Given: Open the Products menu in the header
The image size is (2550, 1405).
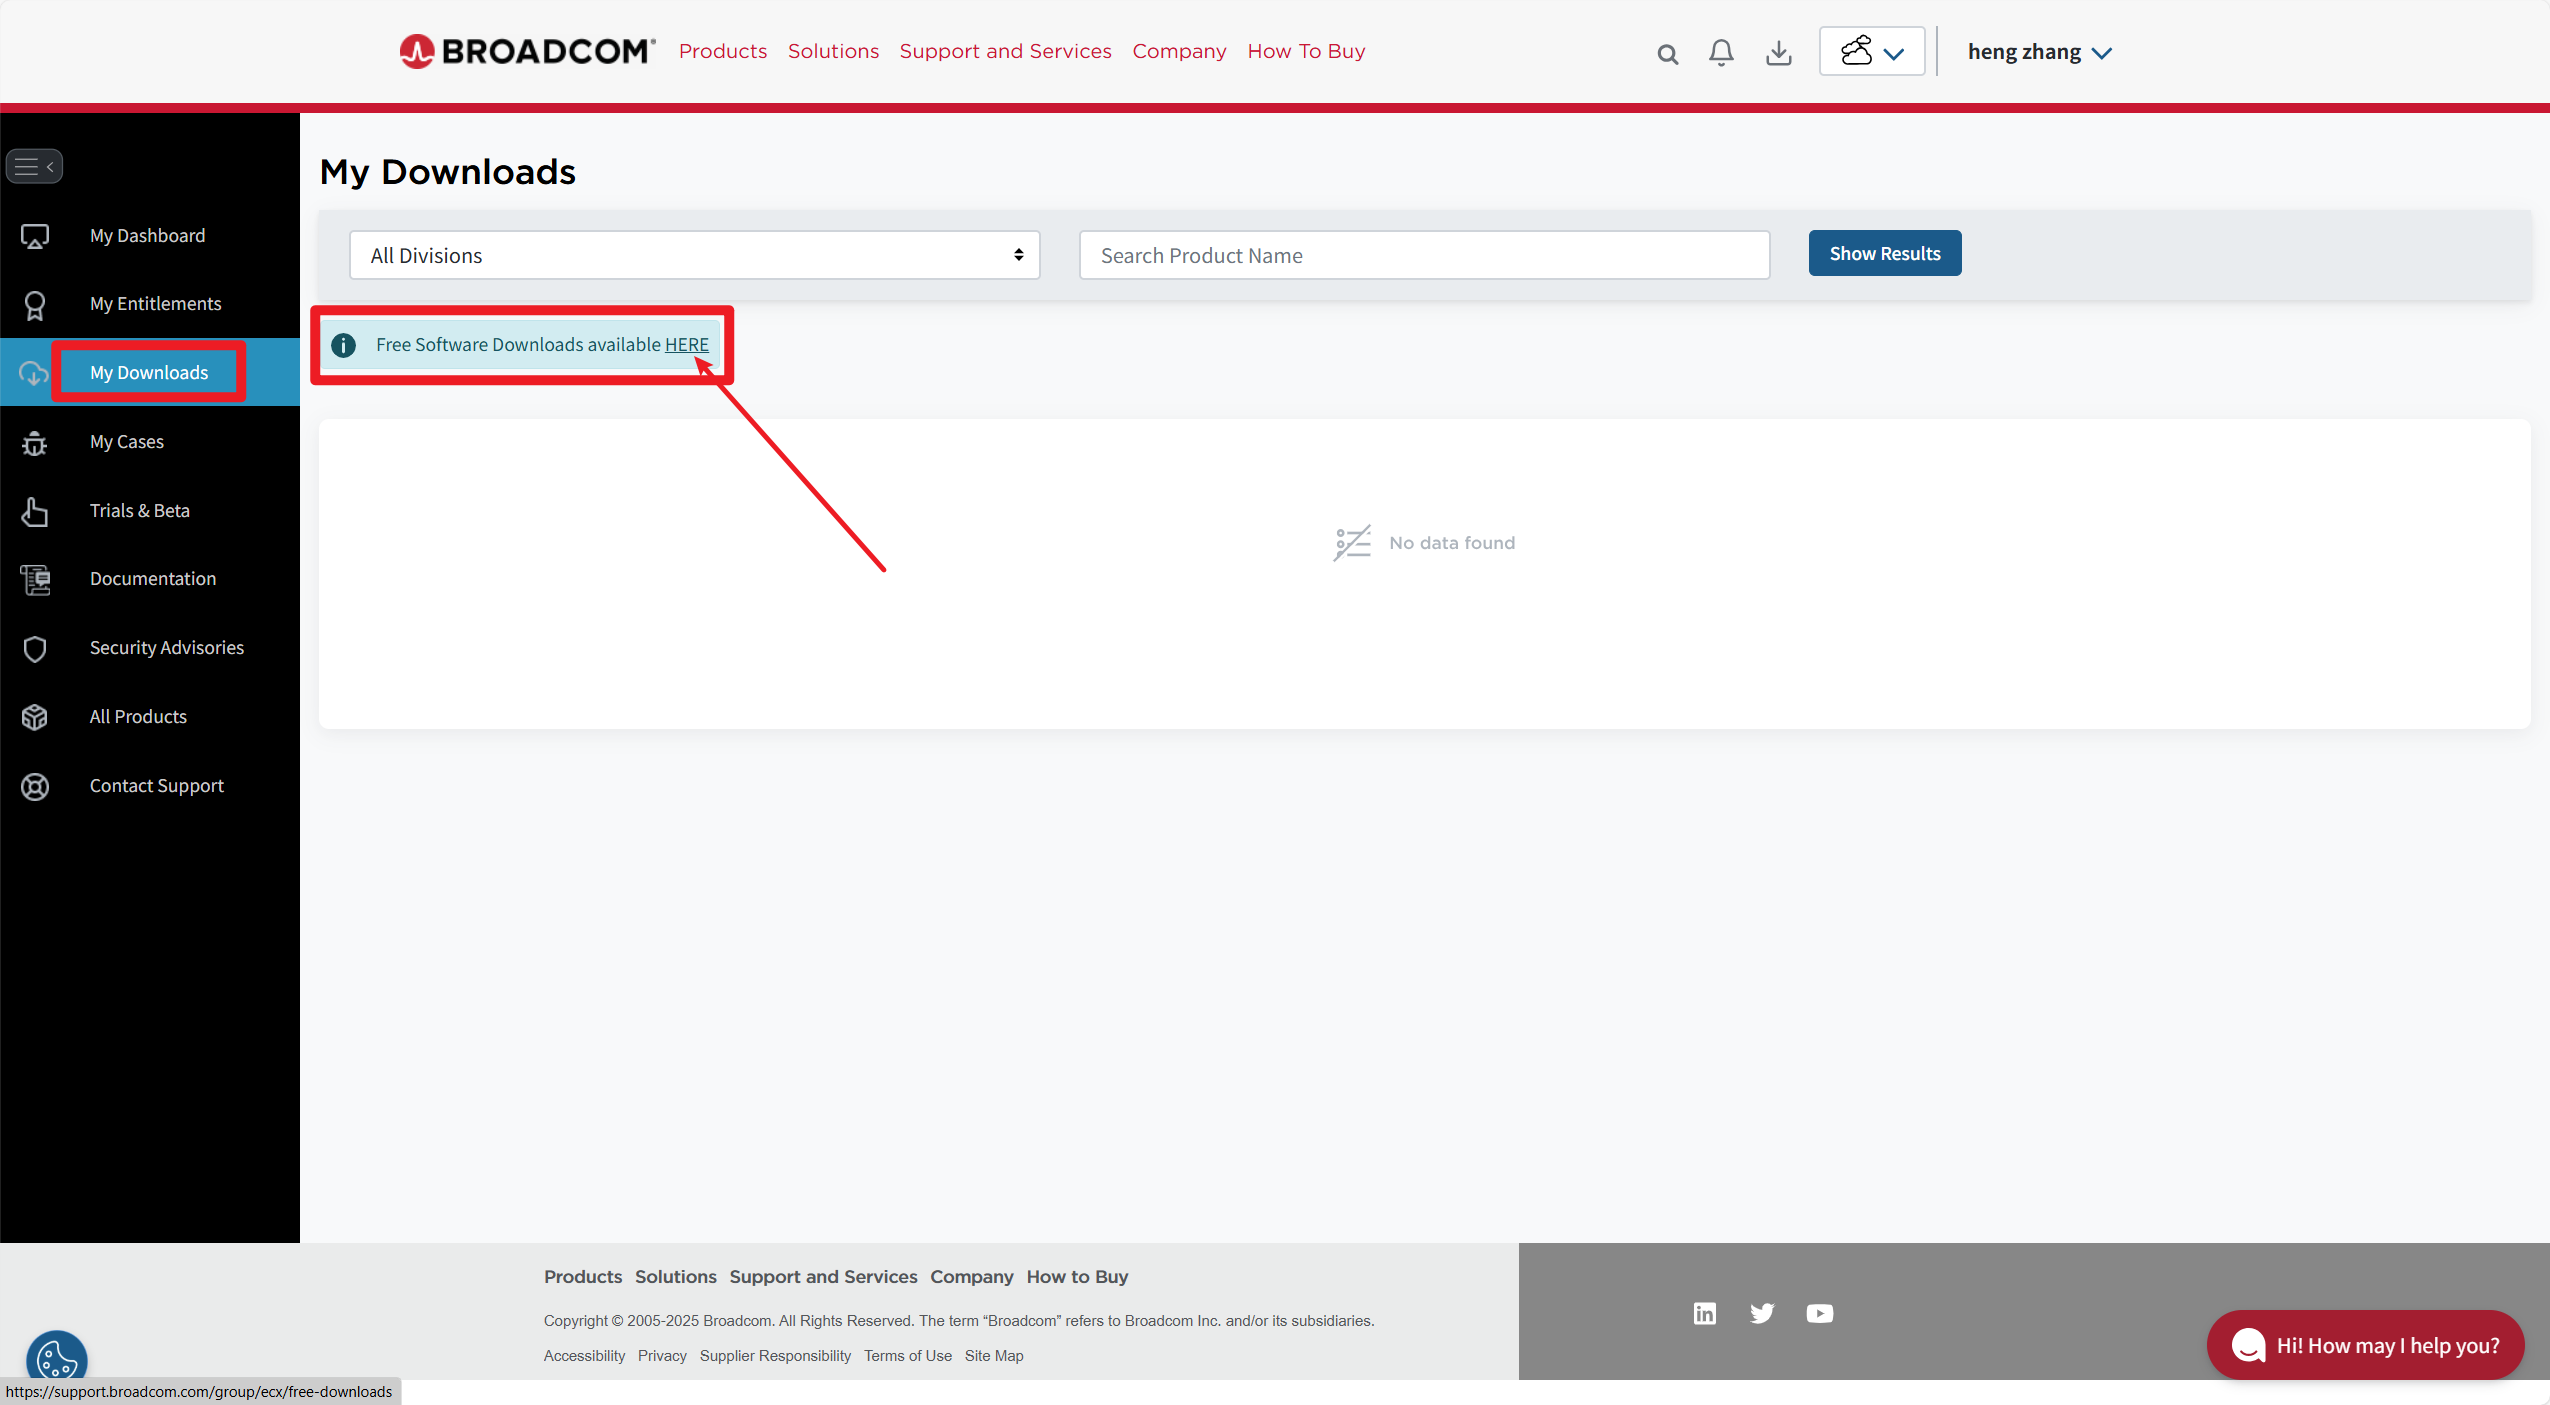Looking at the screenshot, I should (x=723, y=51).
